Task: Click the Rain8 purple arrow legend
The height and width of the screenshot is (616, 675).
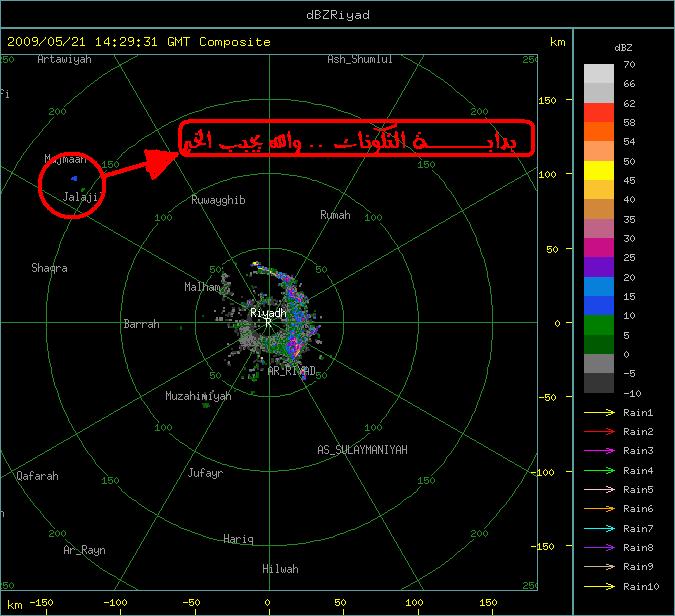Action: [x=599, y=548]
